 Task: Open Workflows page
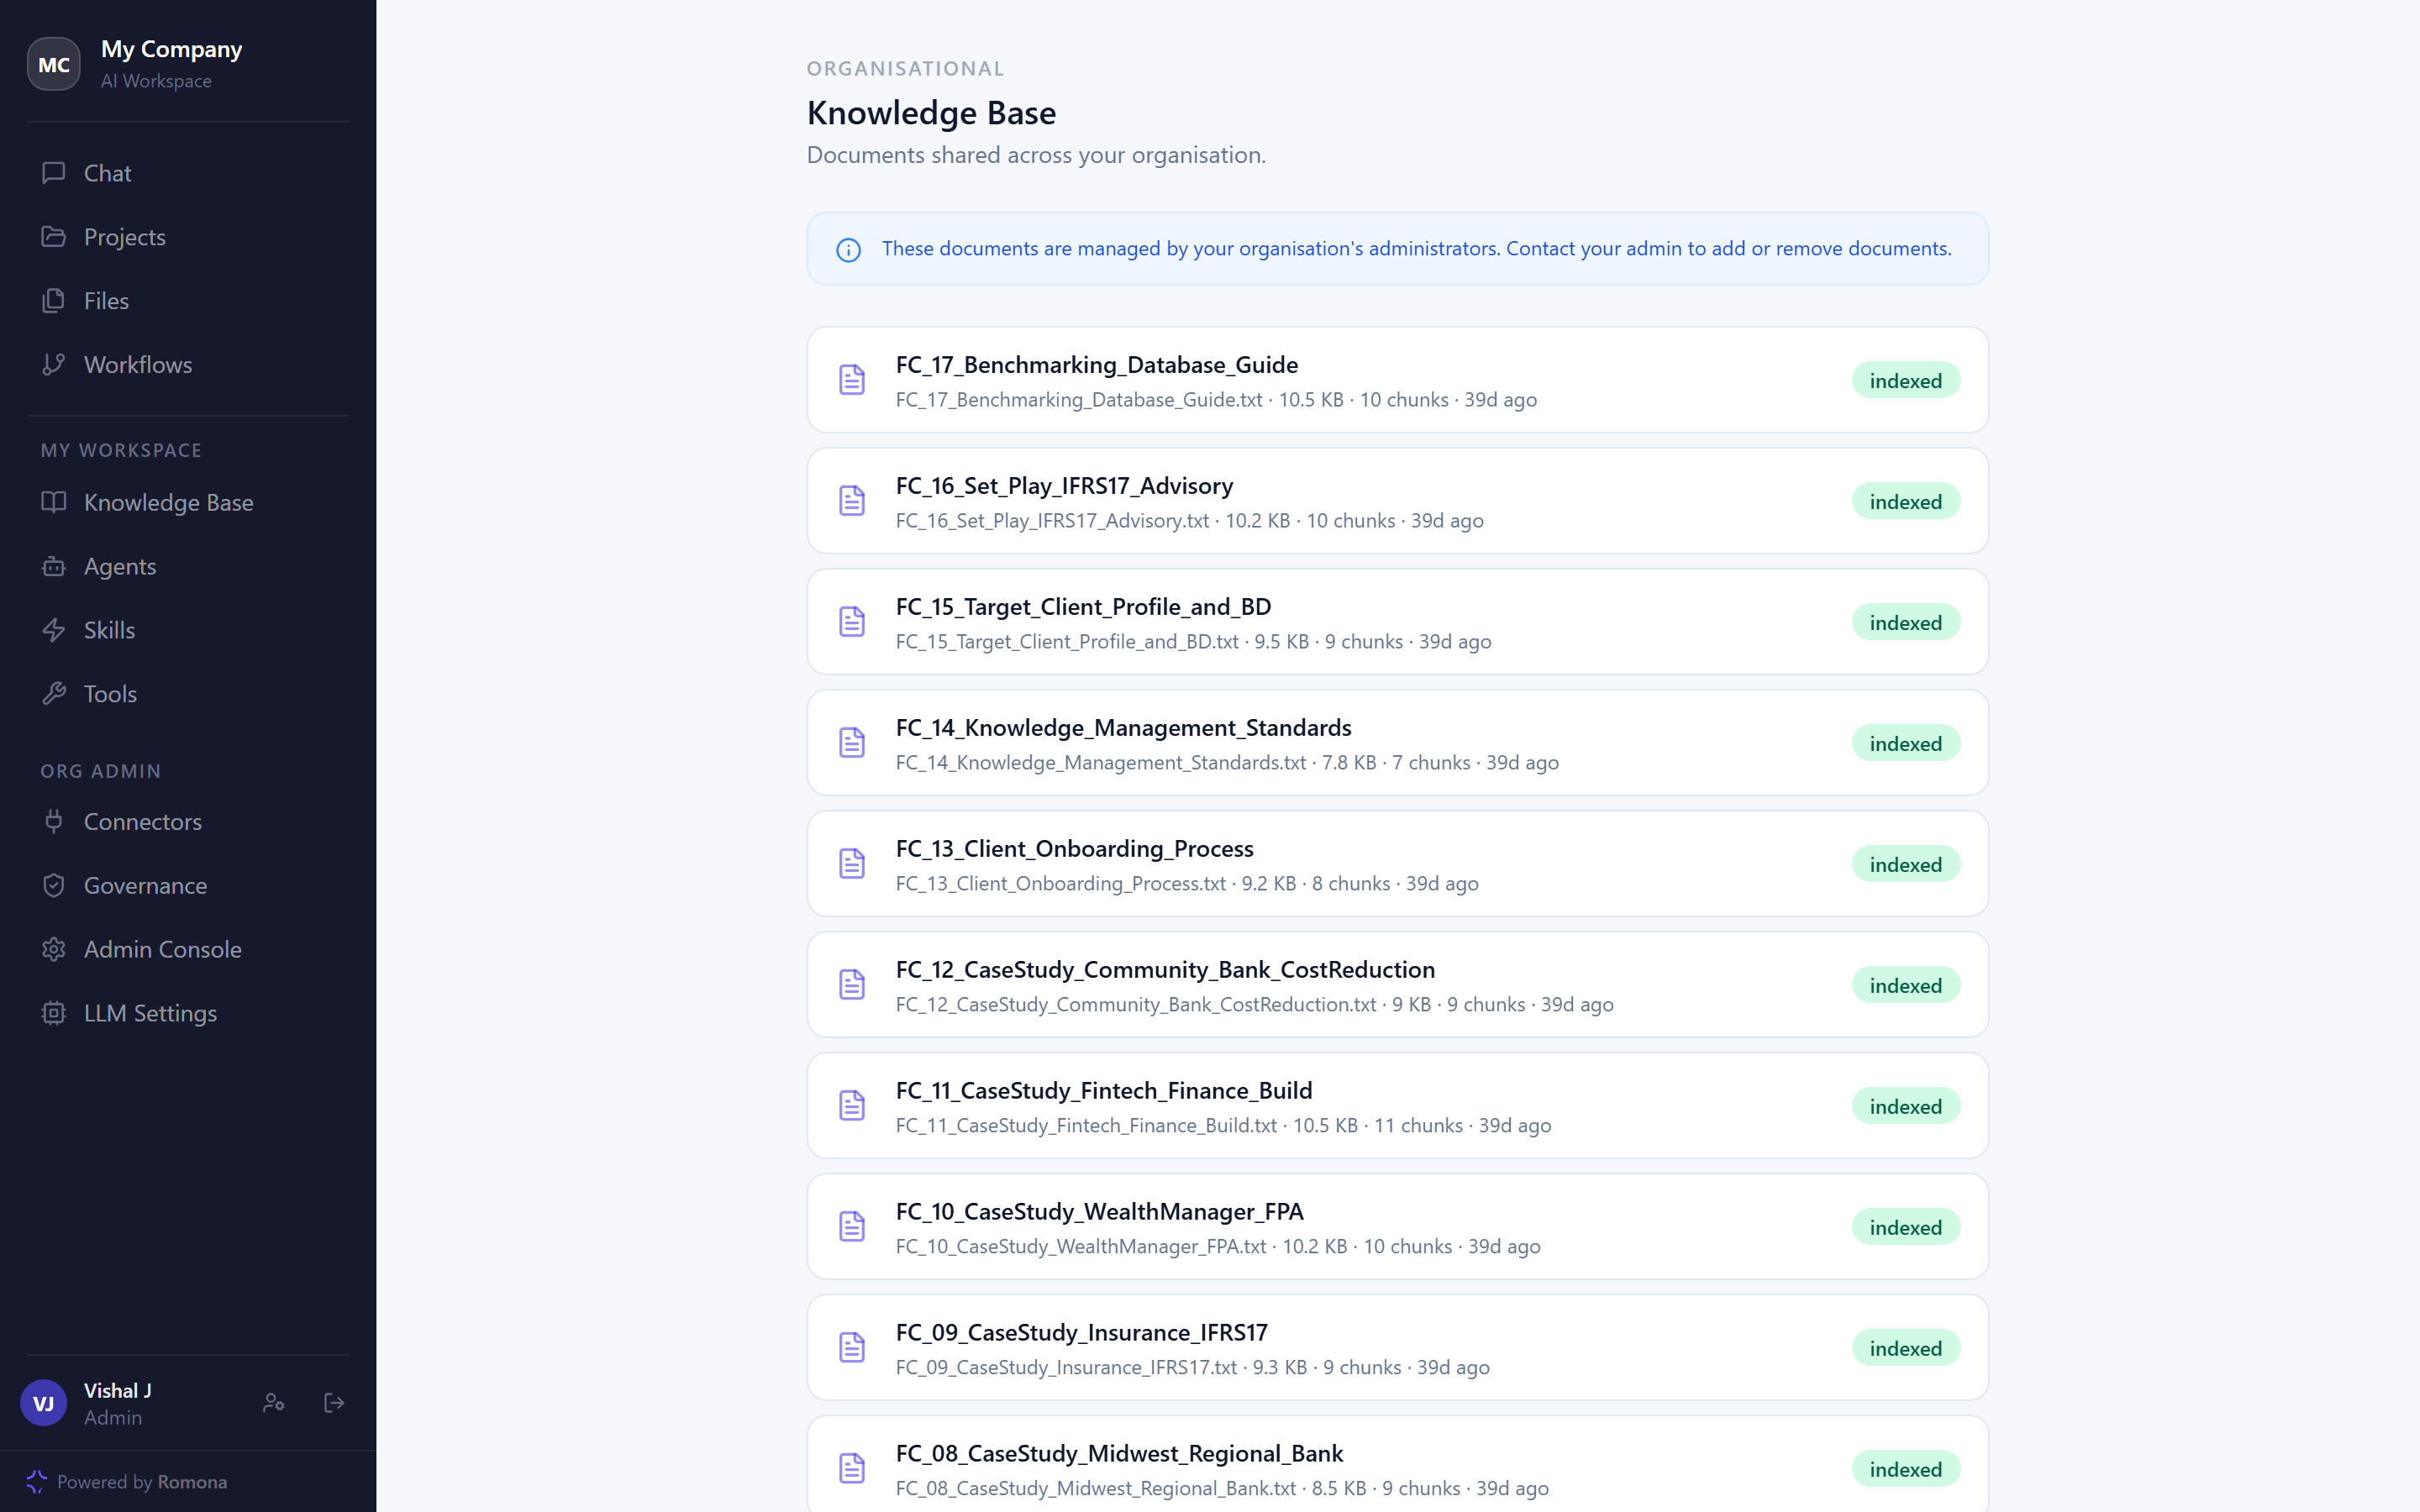point(188,365)
